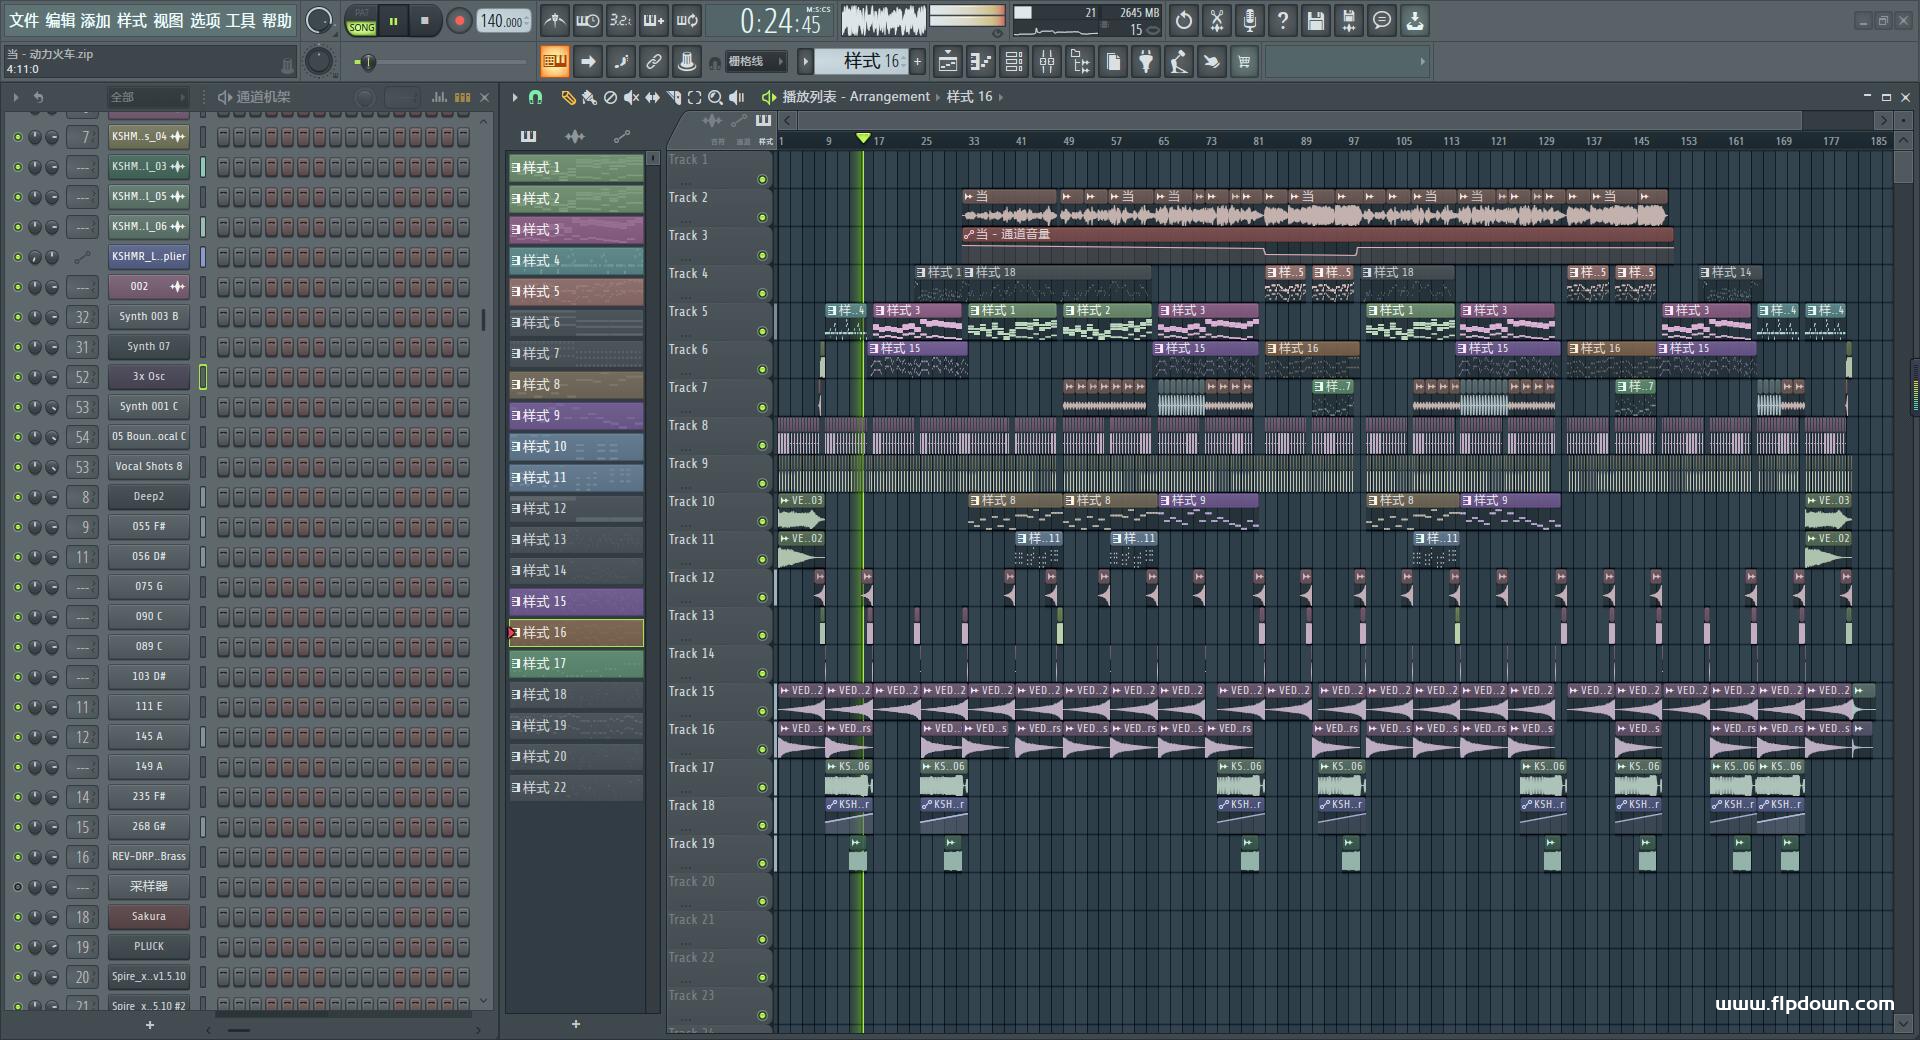Viewport: 1920px width, 1040px height.
Task: Select 样式 3 in pattern picker
Action: pos(576,230)
